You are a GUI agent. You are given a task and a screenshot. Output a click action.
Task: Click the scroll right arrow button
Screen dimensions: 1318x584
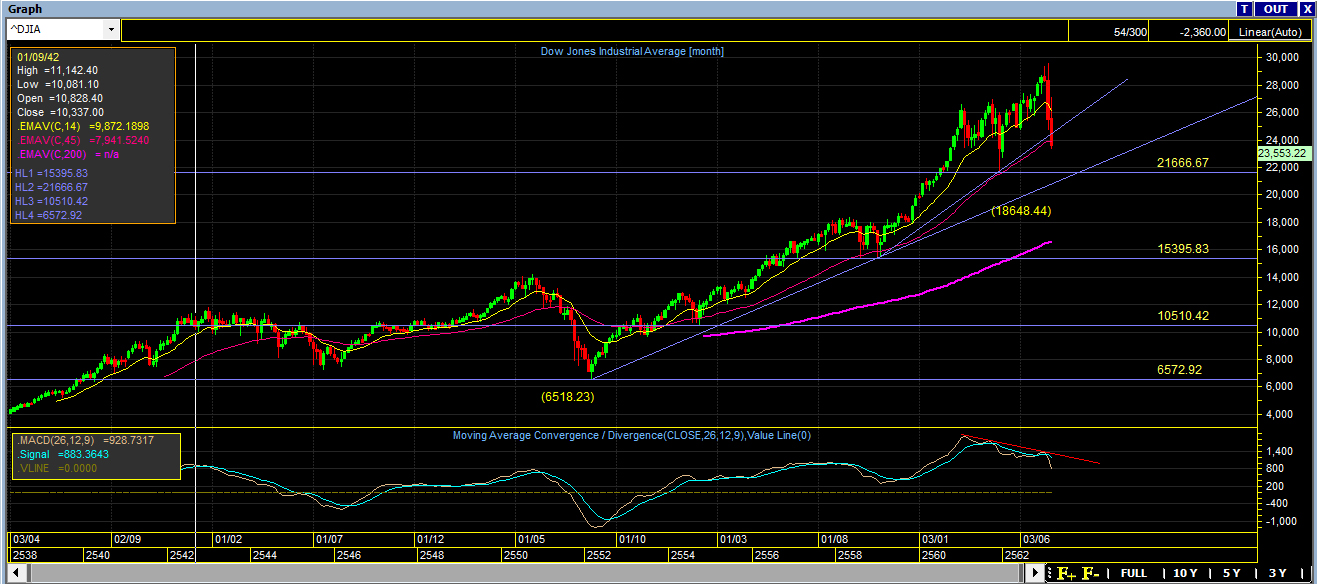click(1036, 573)
